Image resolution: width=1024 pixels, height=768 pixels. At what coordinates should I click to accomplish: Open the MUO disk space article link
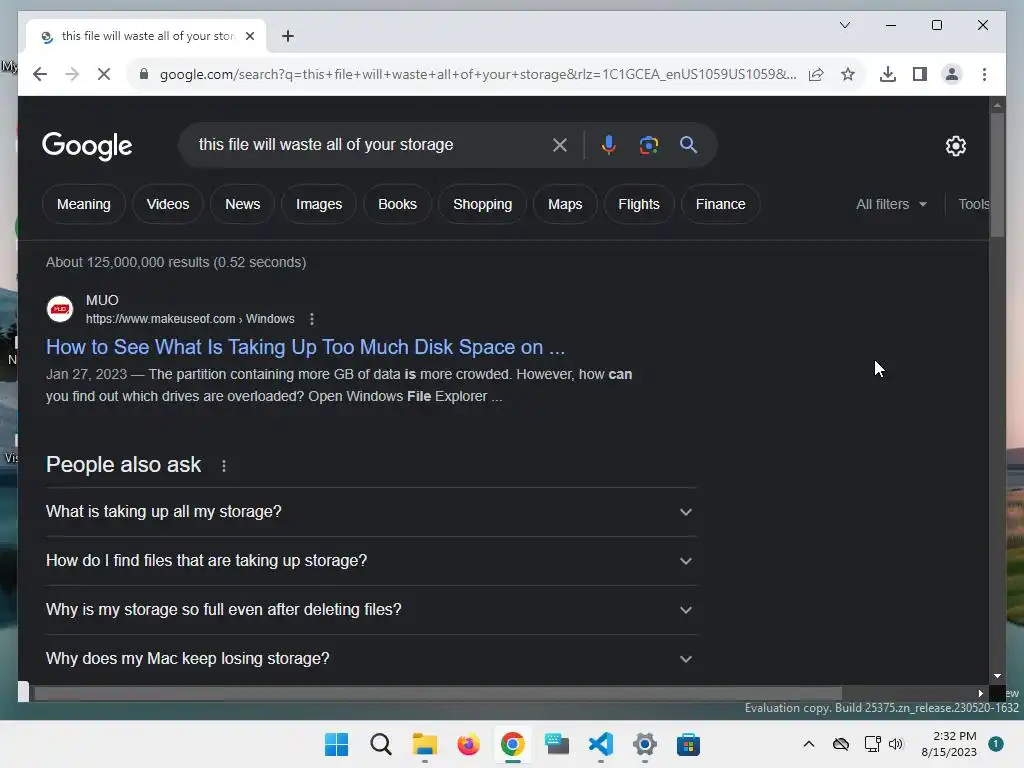coord(305,347)
